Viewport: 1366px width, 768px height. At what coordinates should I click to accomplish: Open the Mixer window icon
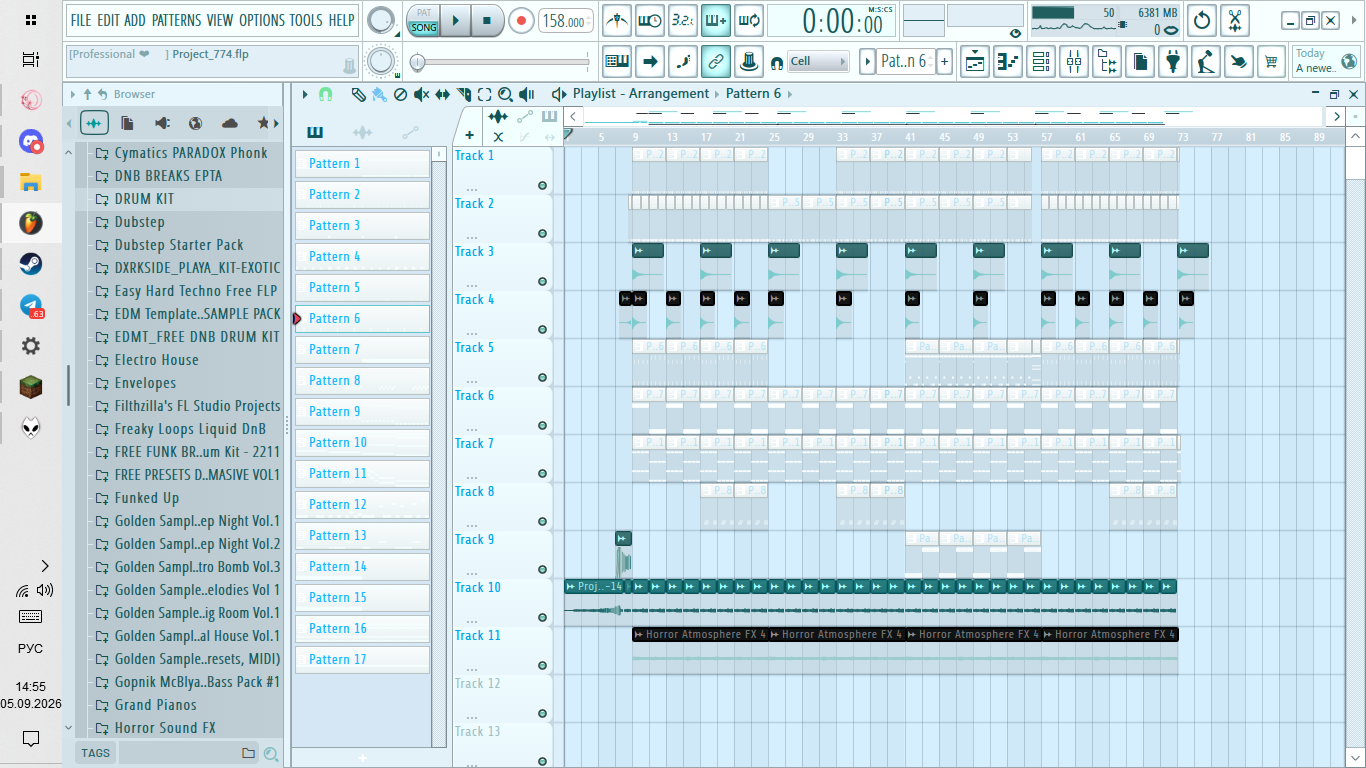click(1073, 62)
